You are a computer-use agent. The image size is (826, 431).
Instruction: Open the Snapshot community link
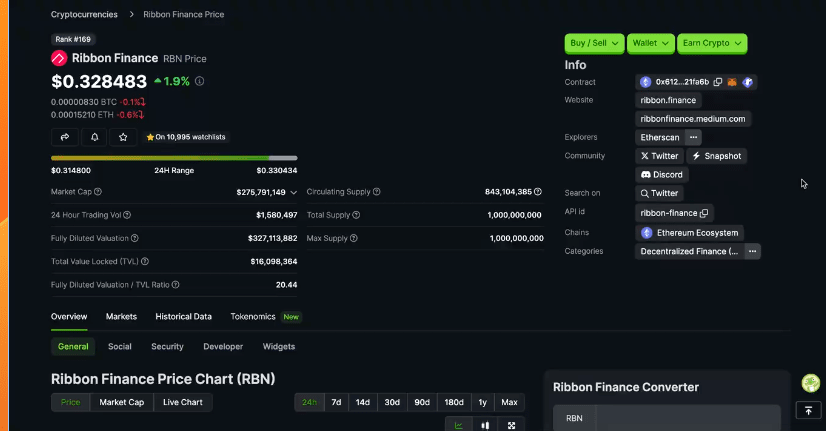point(716,156)
